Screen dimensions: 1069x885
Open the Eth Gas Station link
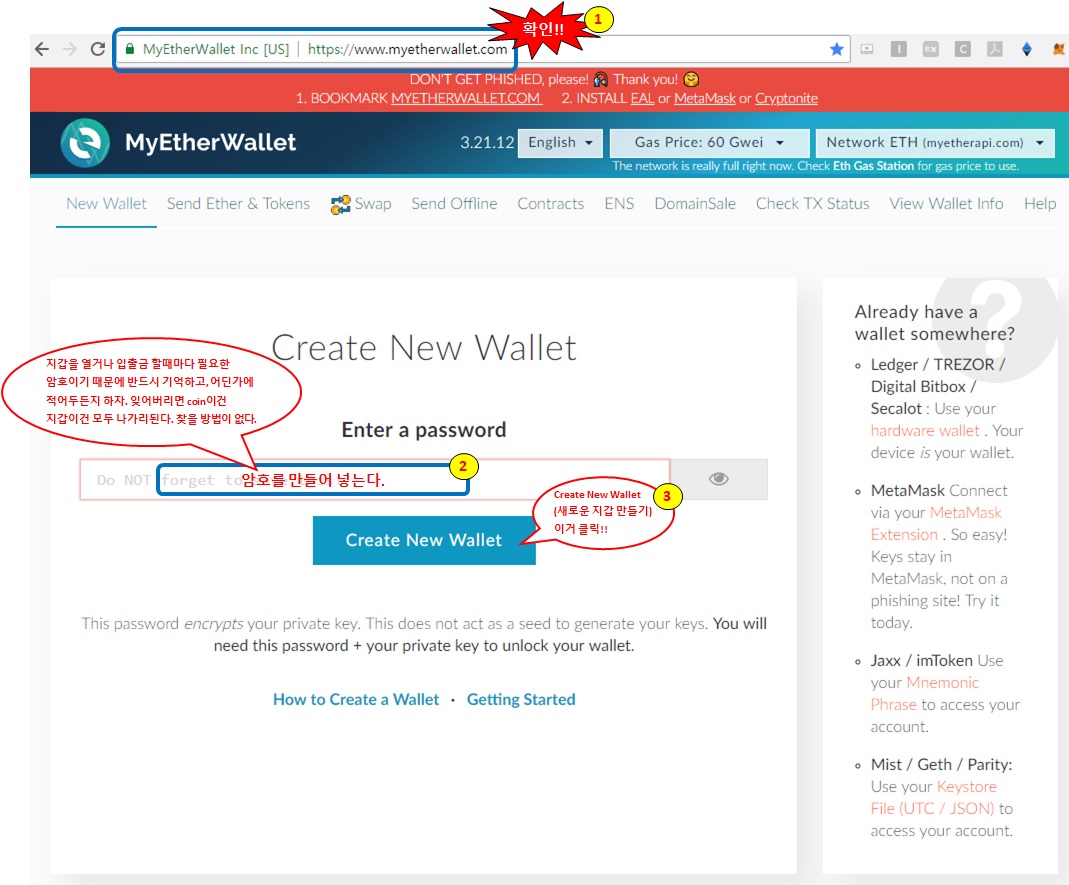click(873, 166)
